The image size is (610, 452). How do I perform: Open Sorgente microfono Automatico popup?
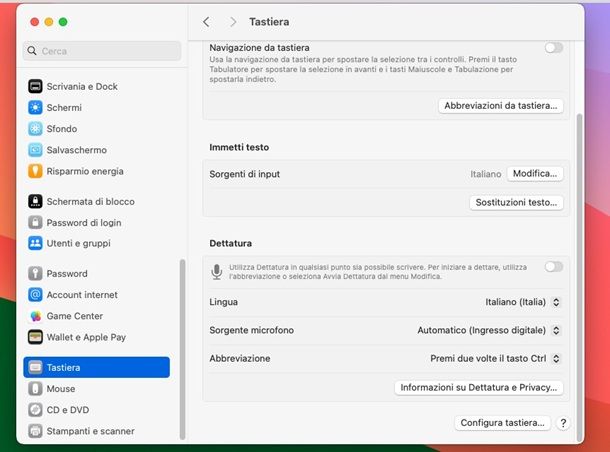(489, 330)
